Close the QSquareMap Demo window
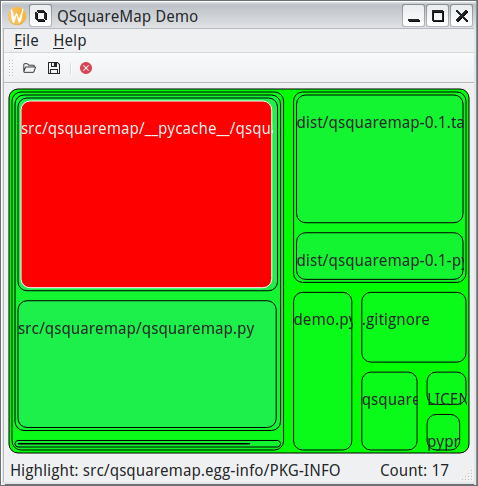The width and height of the screenshot is (478, 486). tap(462, 16)
